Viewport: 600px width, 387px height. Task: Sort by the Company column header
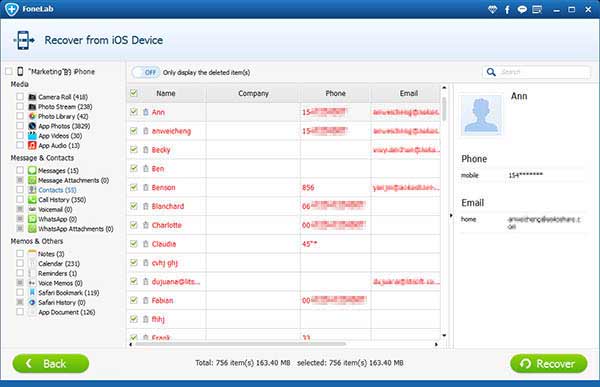253,93
